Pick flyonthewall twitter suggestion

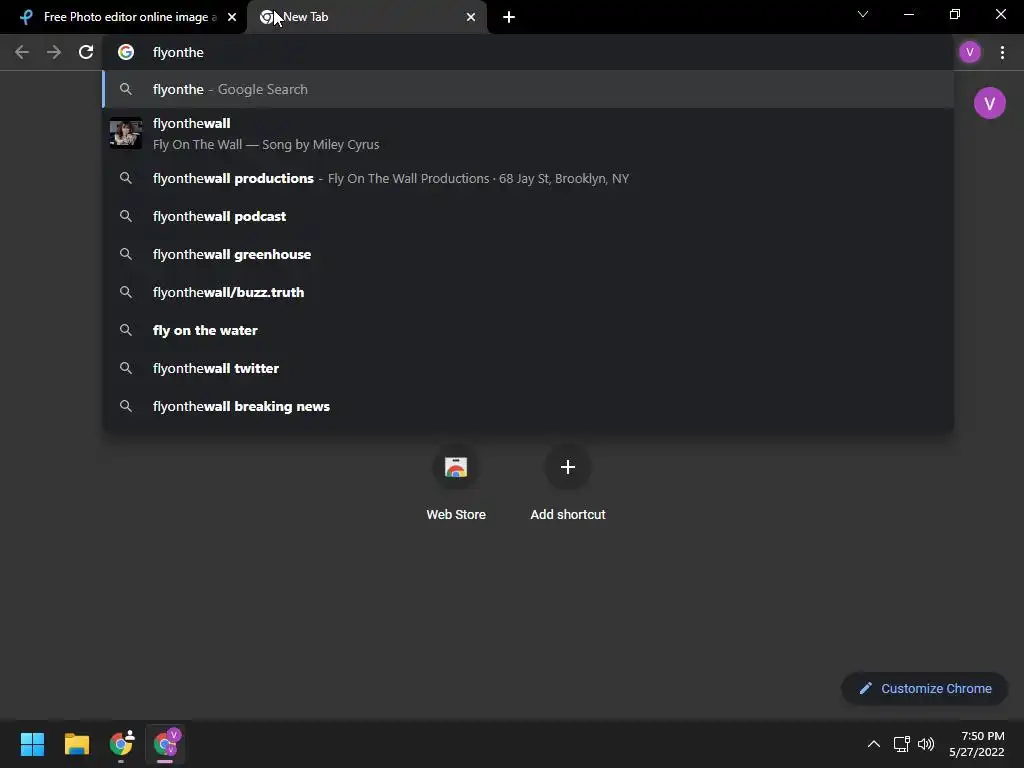coord(528,368)
